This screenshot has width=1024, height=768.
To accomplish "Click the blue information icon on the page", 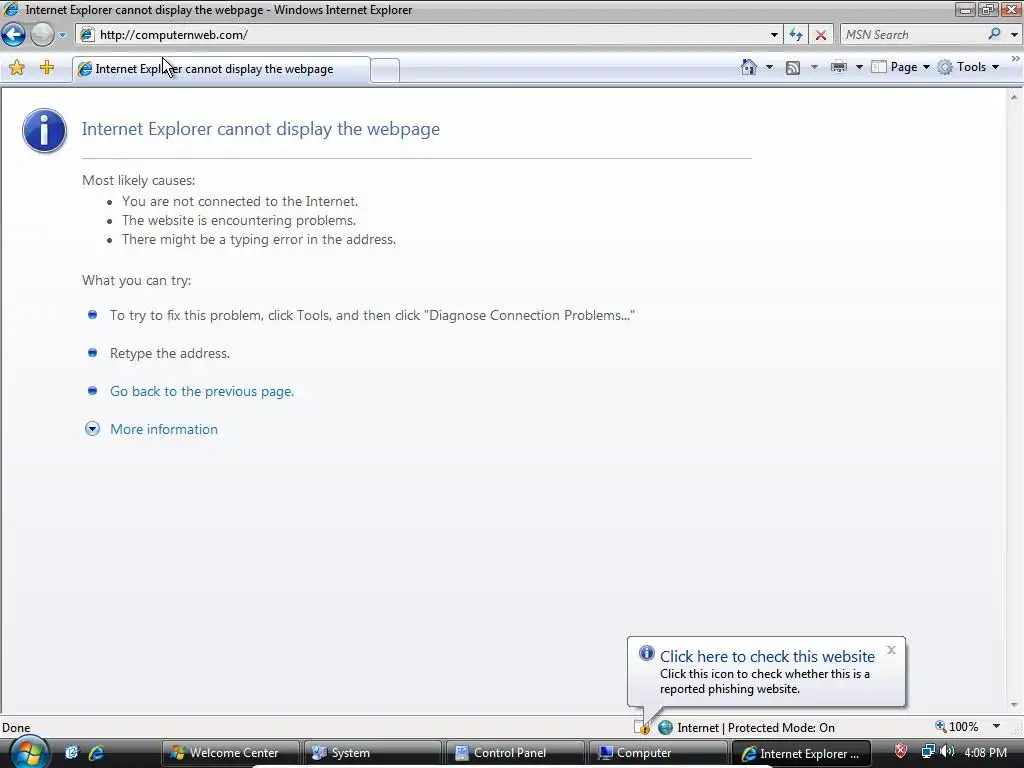I will point(44,131).
